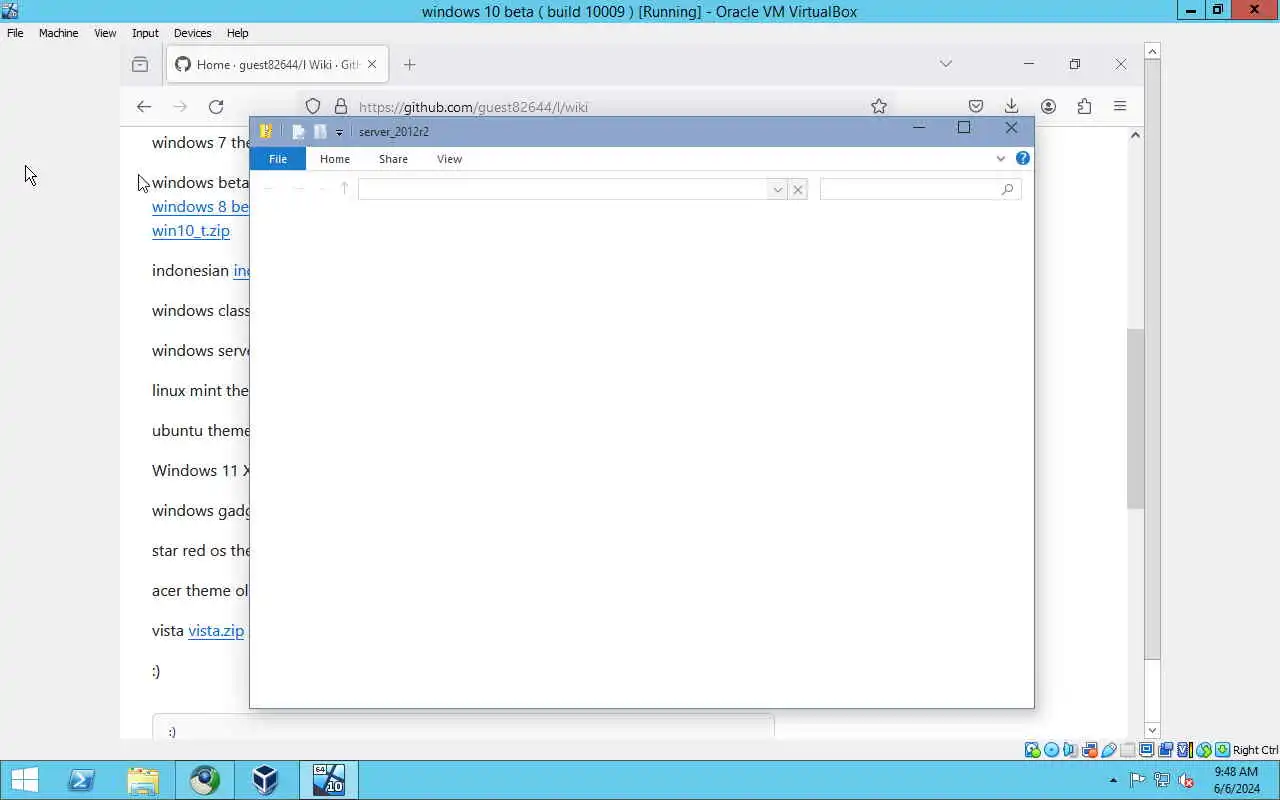
Task: Open the blue File tab in Explorer
Action: tap(278, 159)
